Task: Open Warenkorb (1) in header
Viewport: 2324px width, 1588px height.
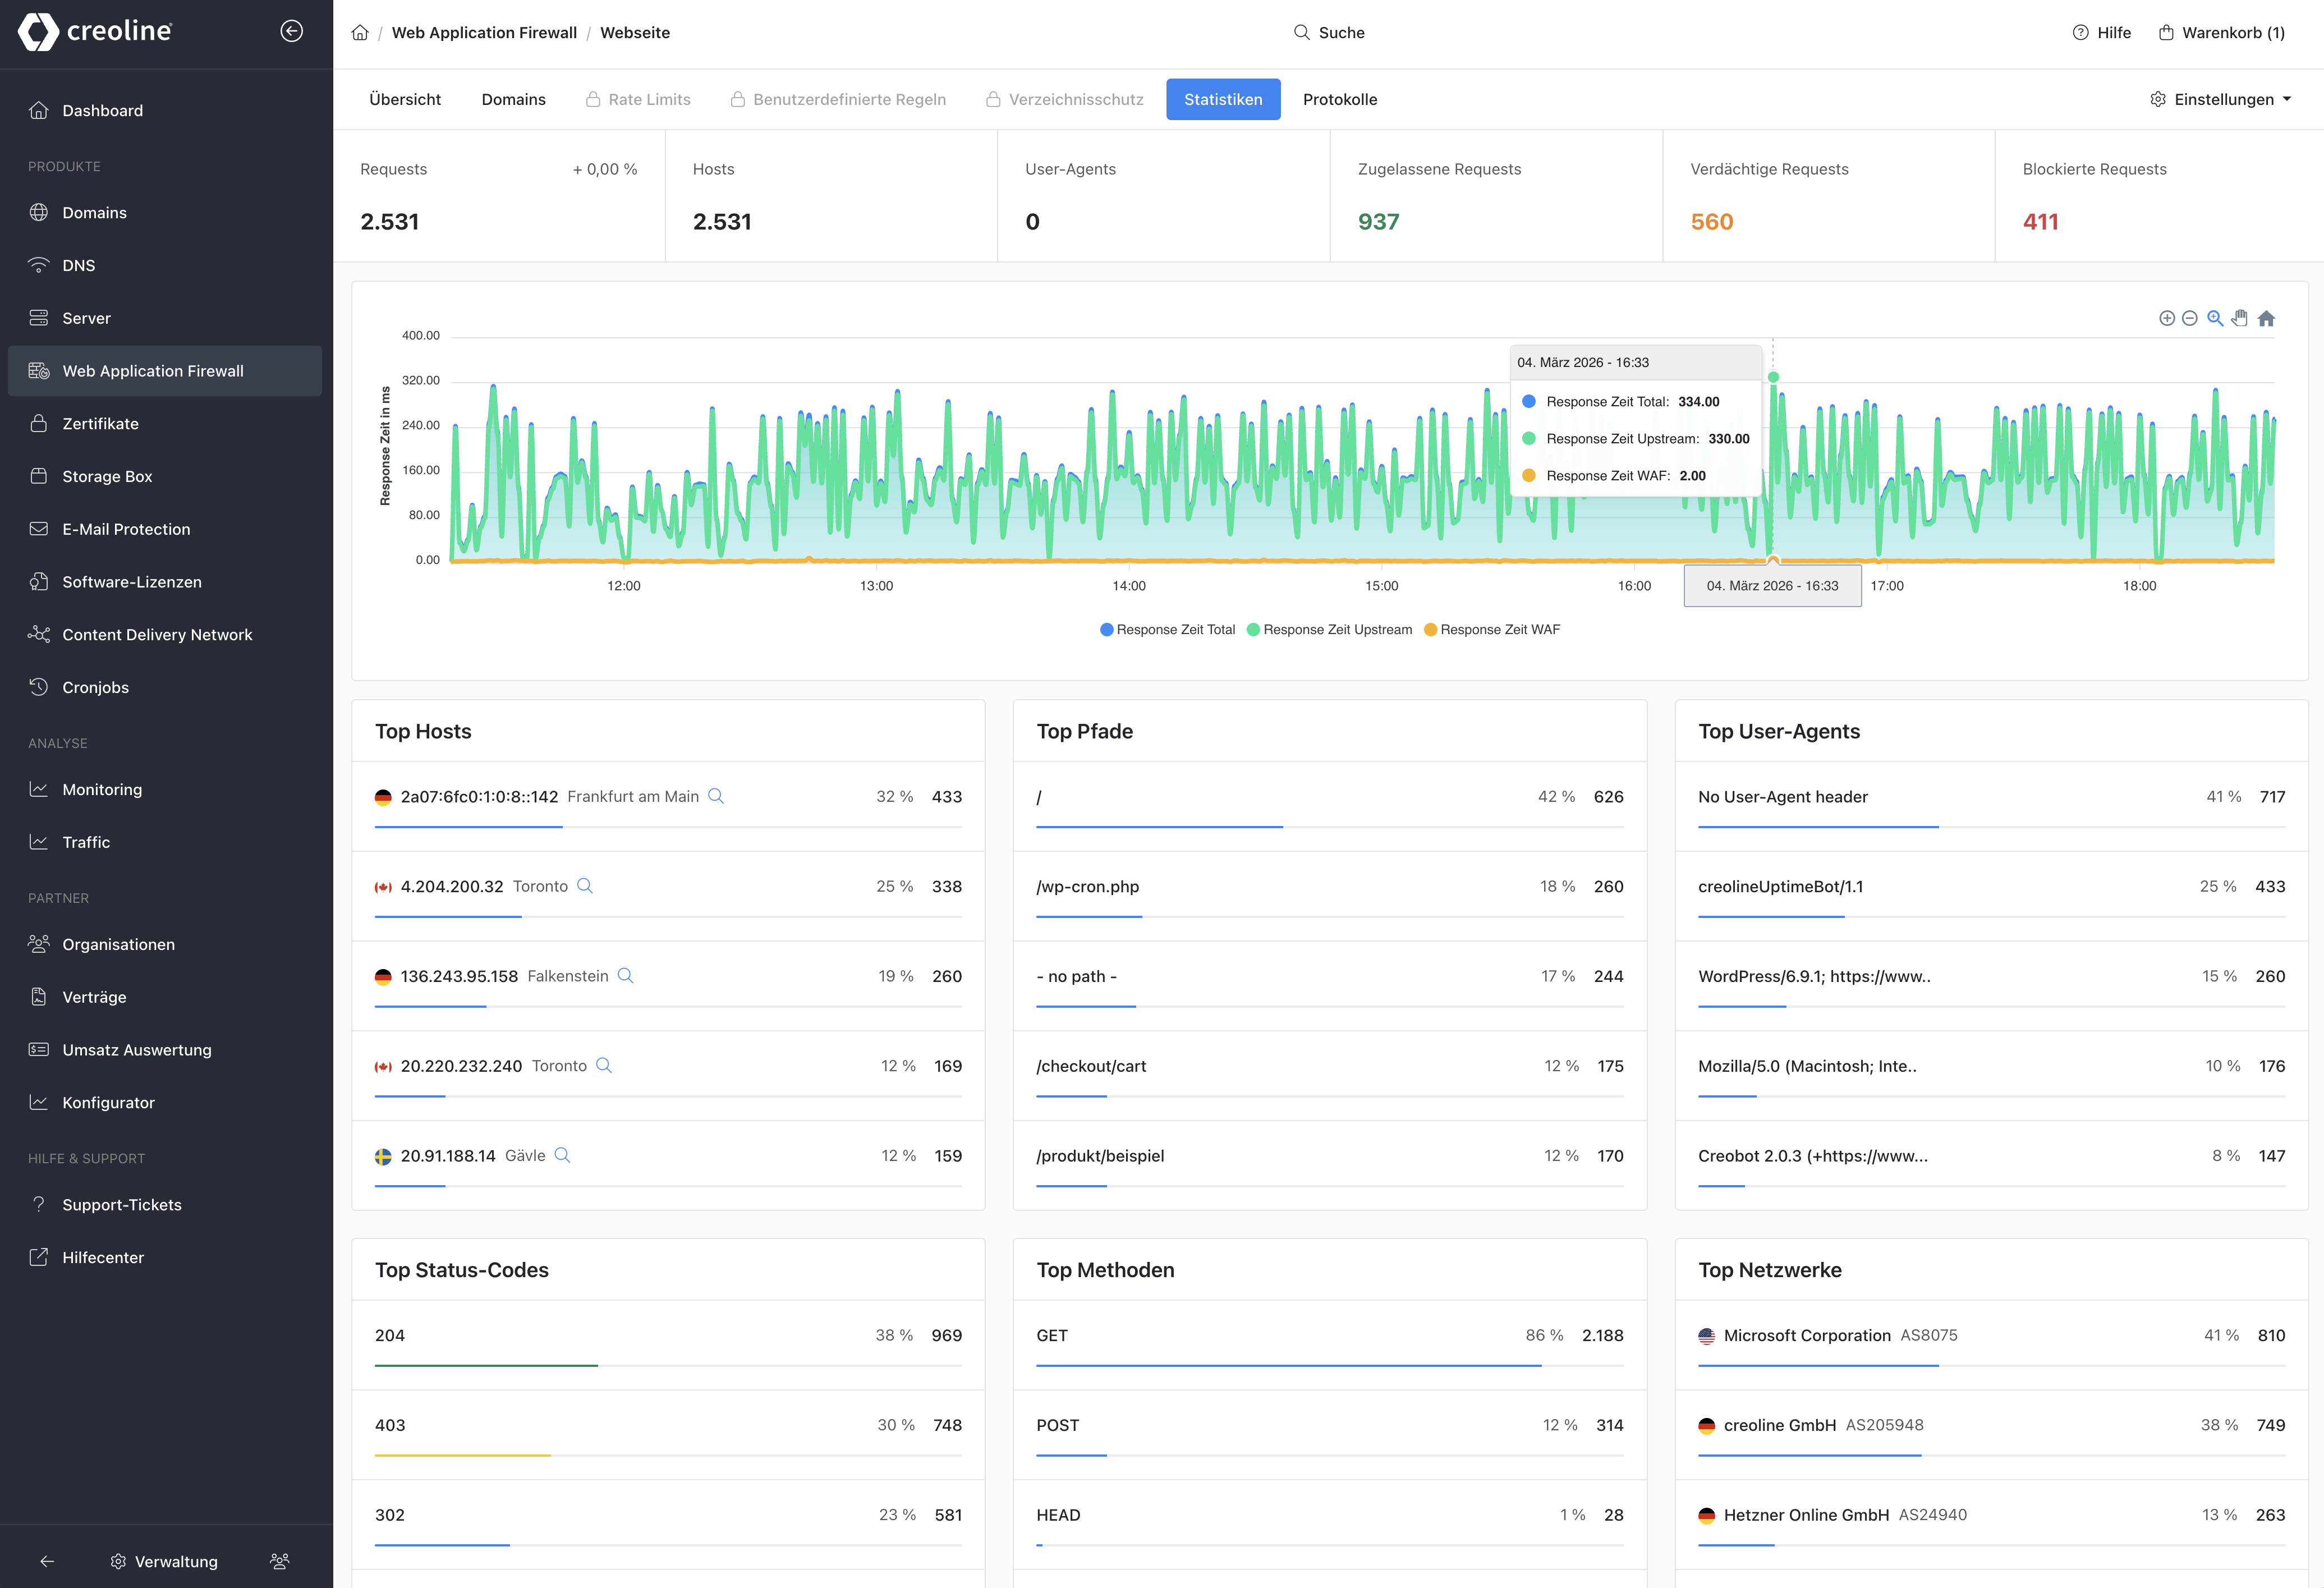Action: point(2221,33)
